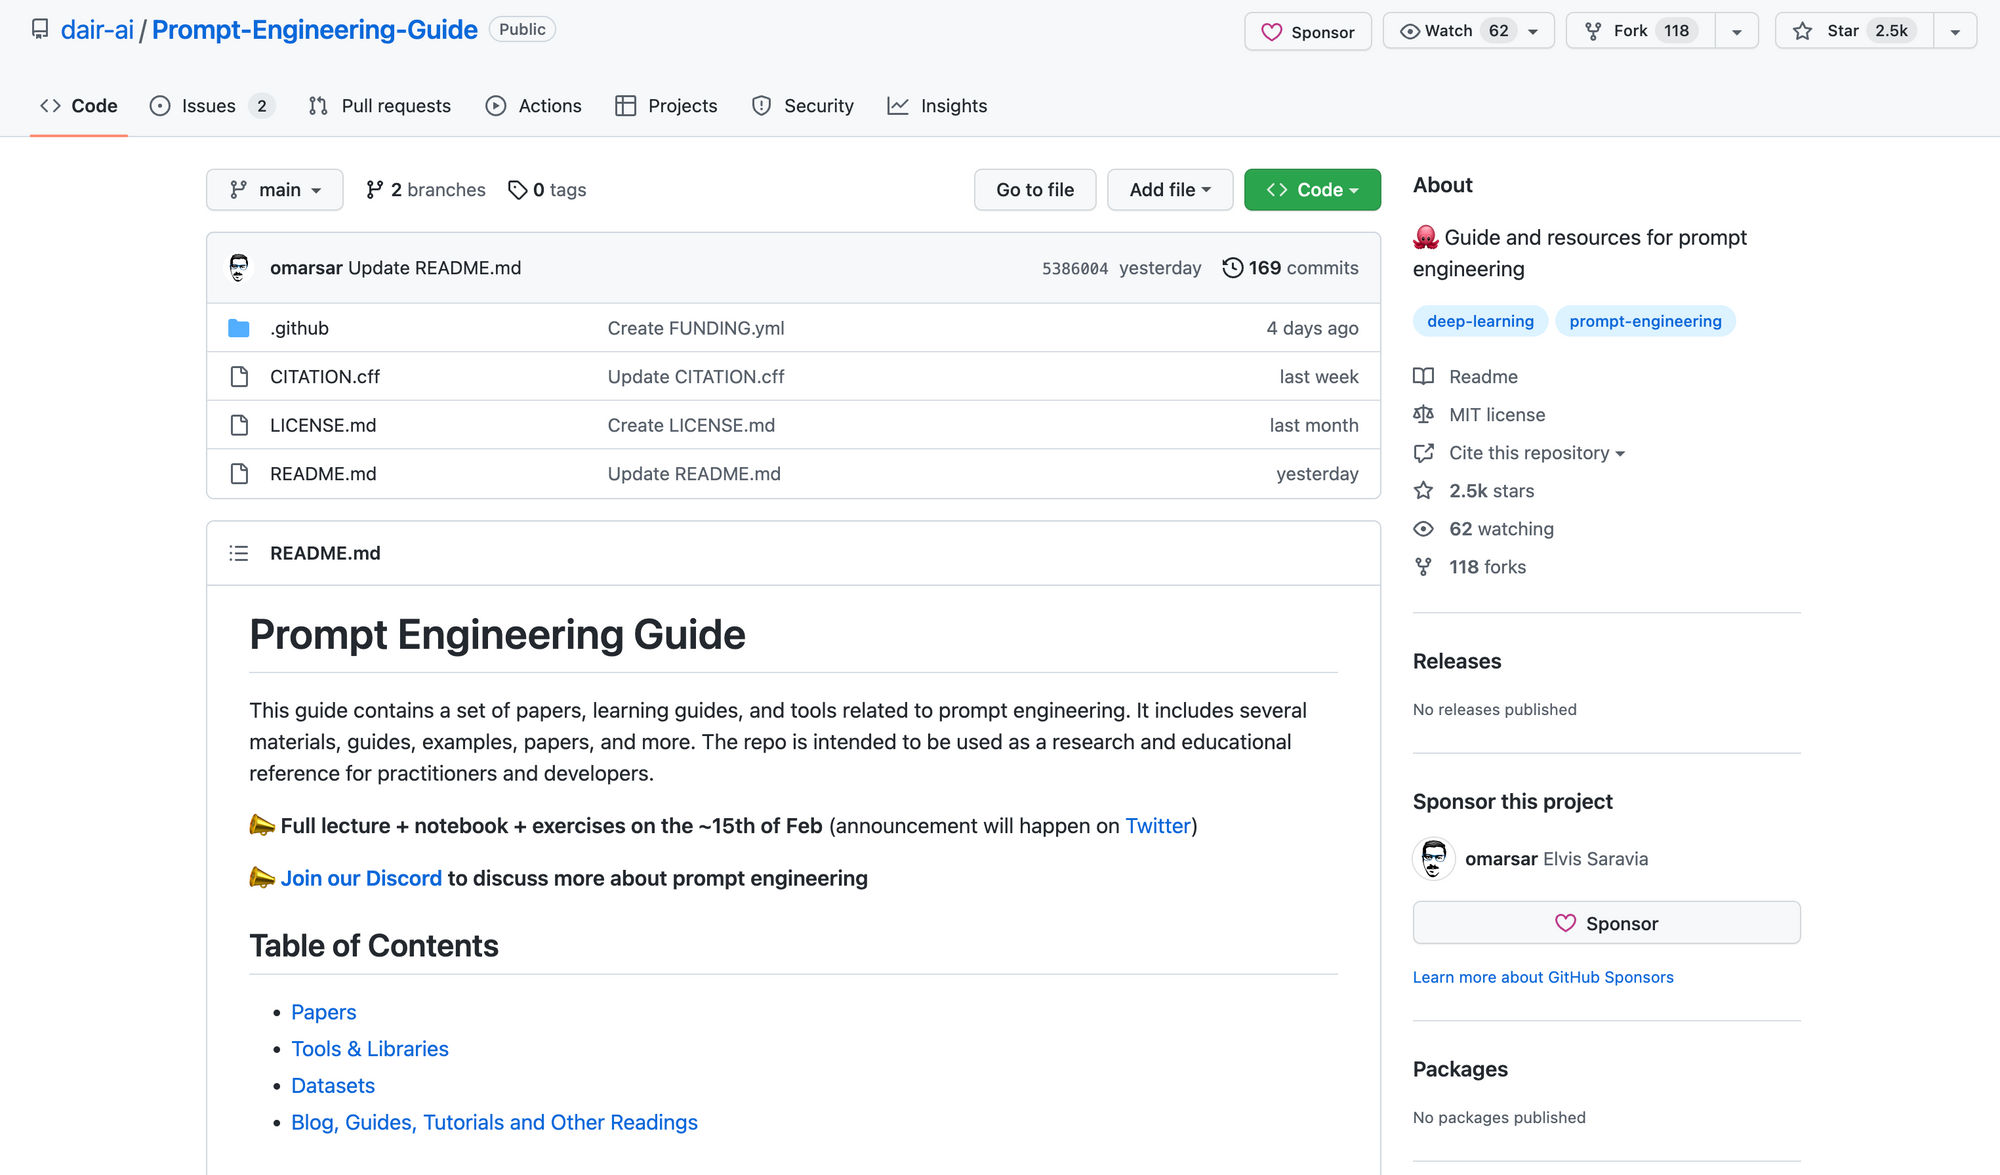2000x1175 pixels.
Task: Open the Create LICENSE.md commit message
Action: click(x=691, y=425)
